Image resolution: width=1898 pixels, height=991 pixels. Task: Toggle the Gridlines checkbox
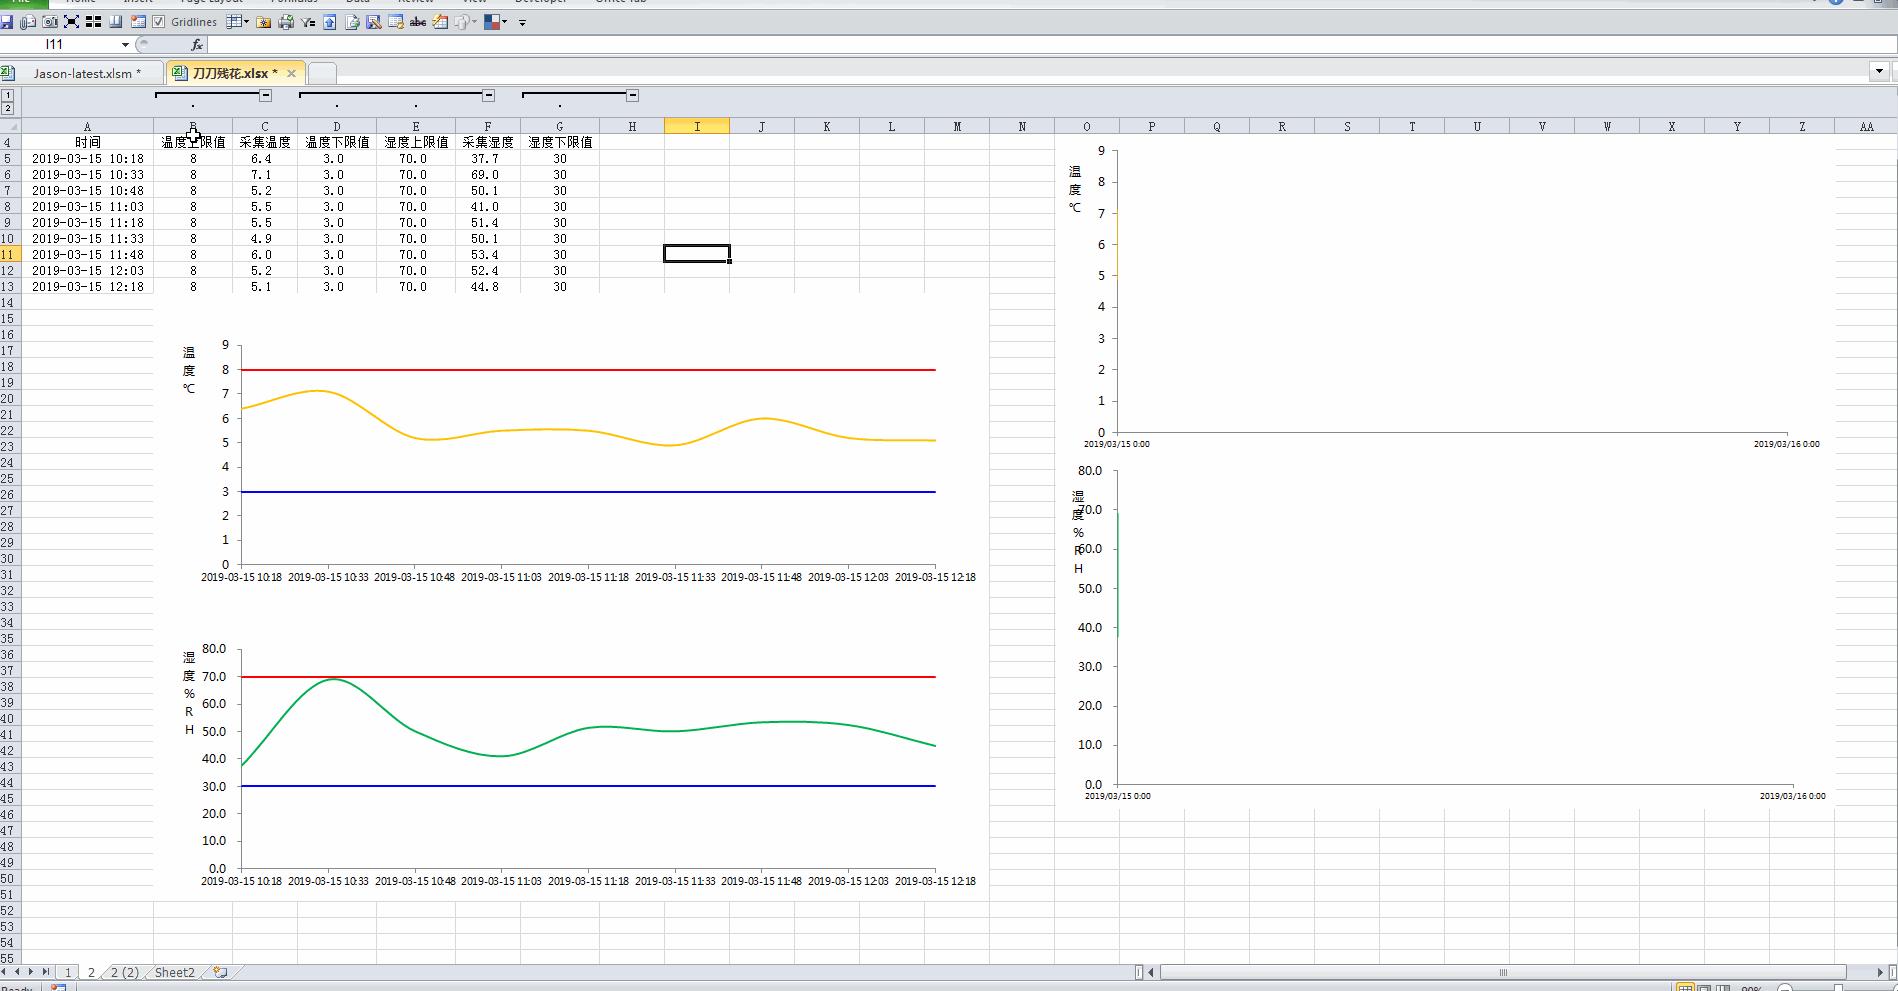158,22
